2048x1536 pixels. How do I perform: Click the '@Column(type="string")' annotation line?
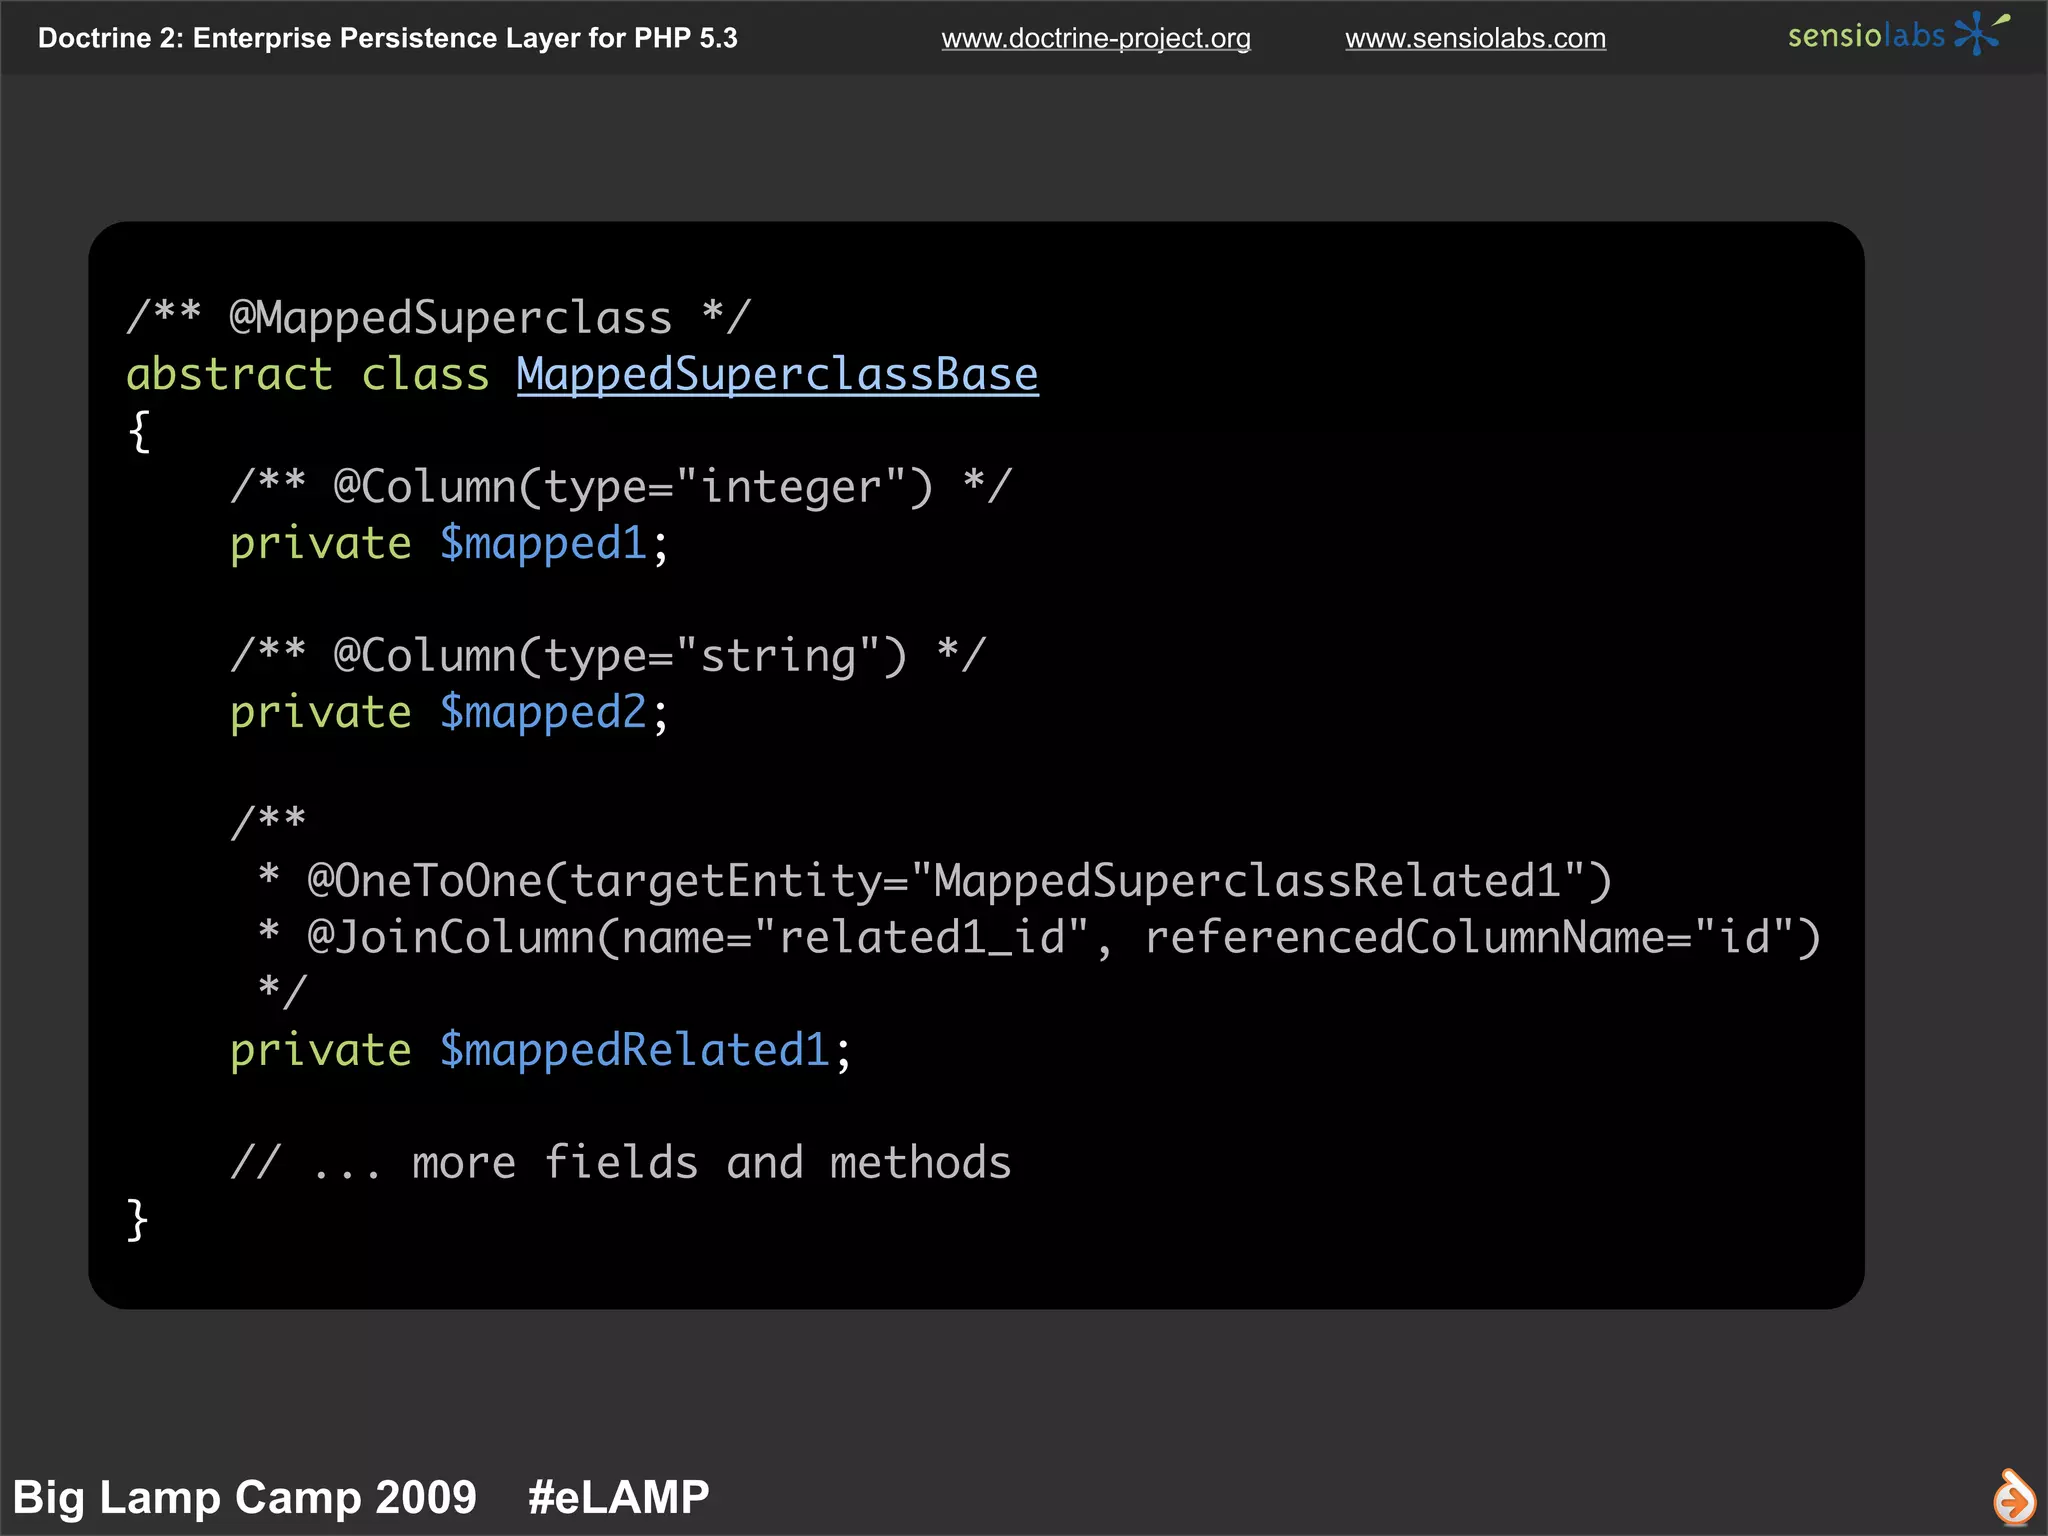pos(608,656)
